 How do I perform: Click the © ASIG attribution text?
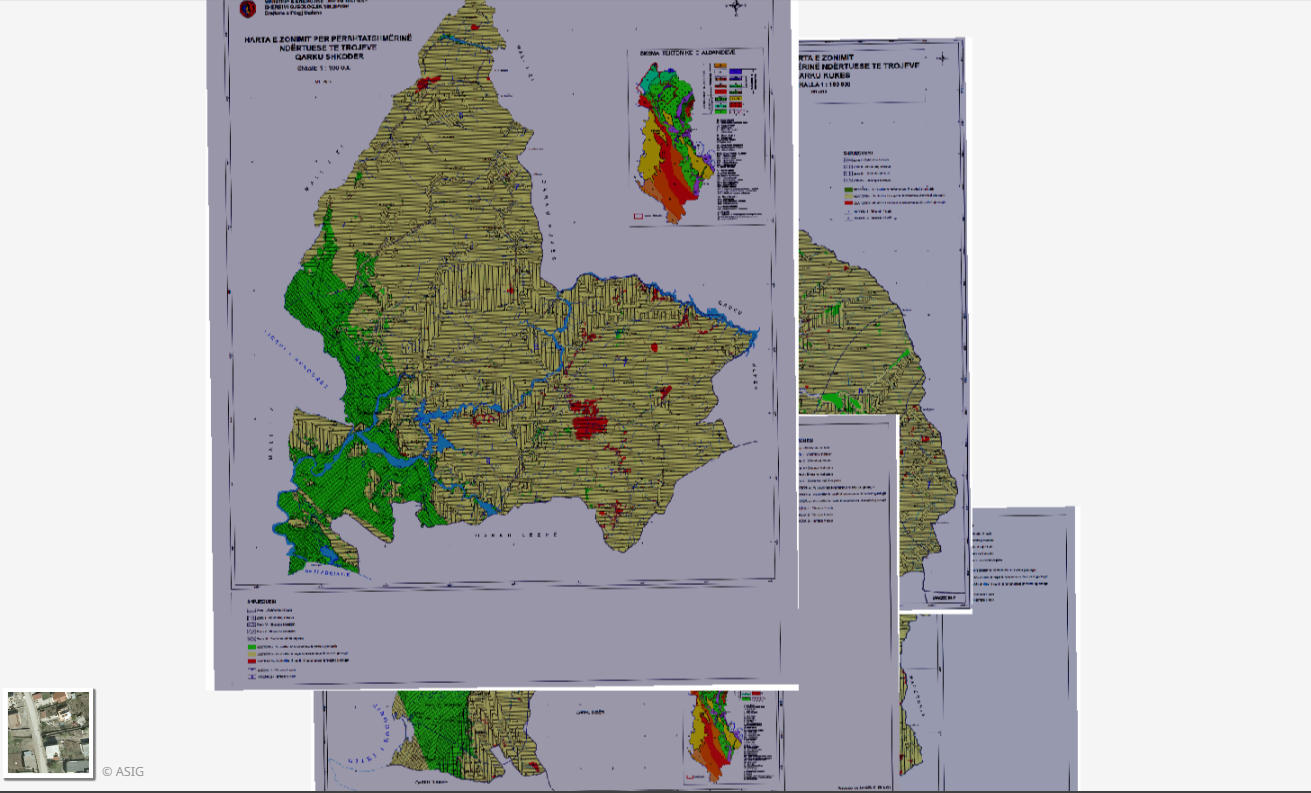point(123,771)
